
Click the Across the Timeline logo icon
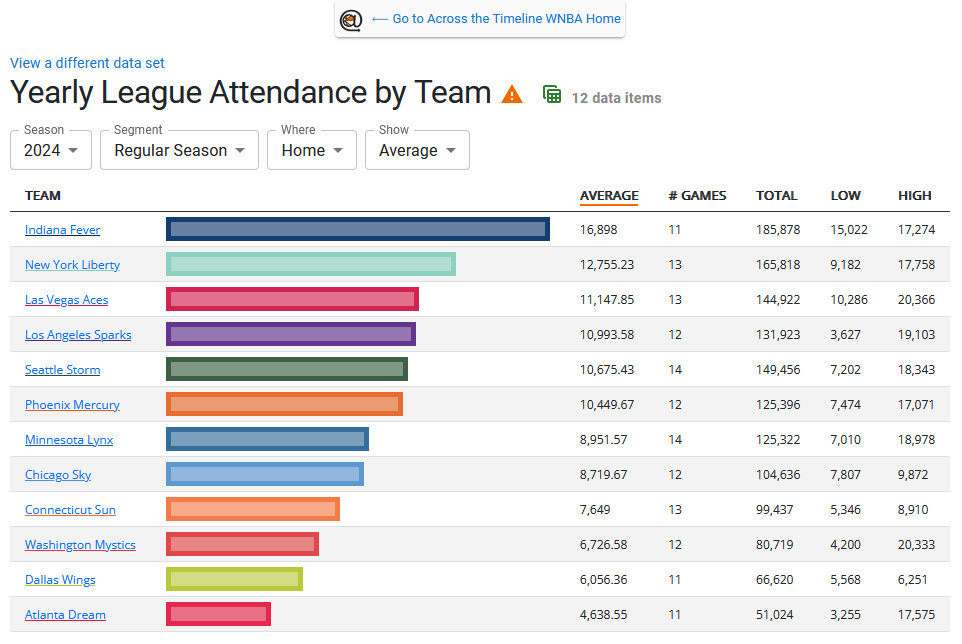350,19
